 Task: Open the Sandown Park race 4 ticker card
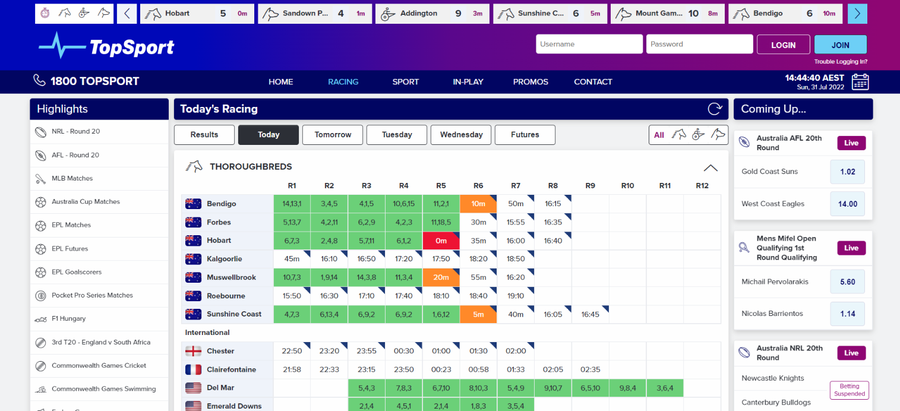click(x=315, y=14)
